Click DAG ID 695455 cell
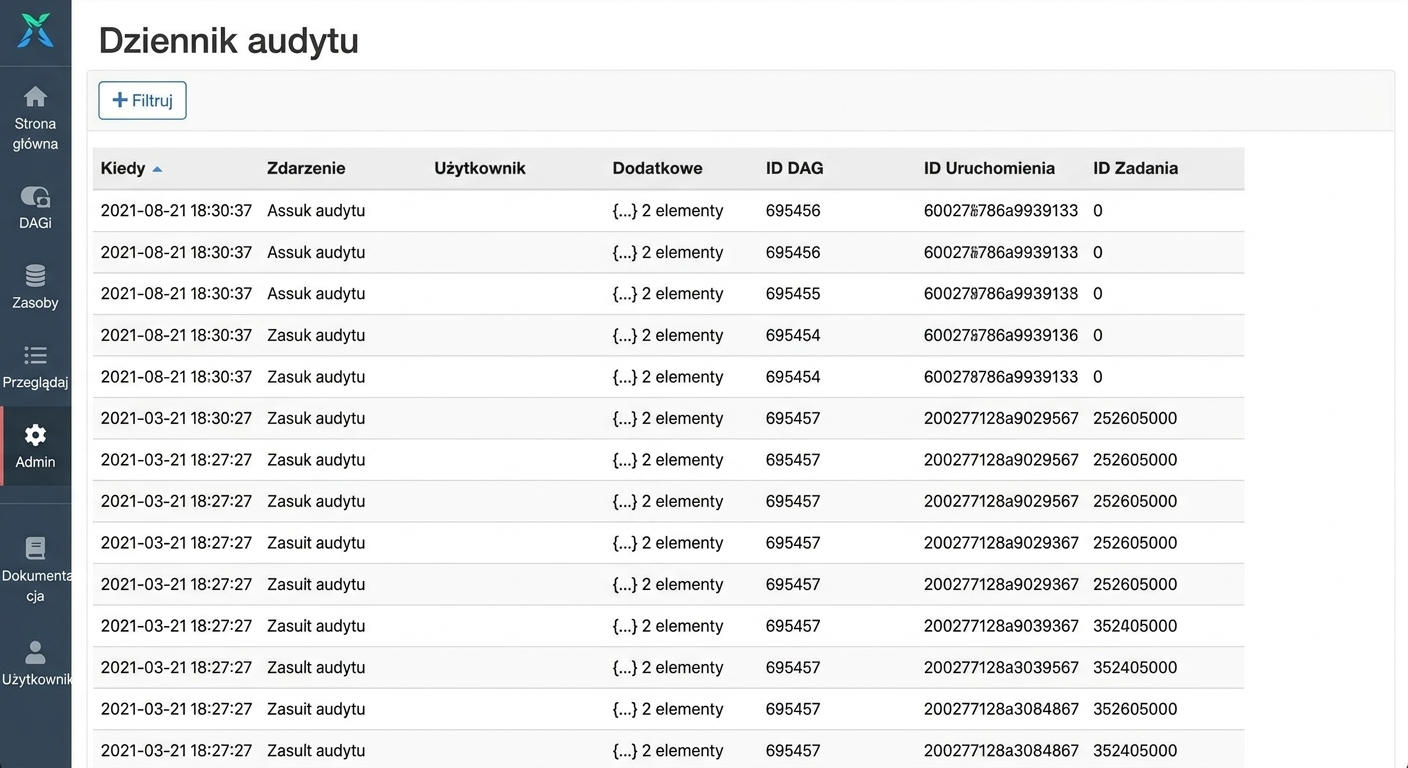1408x768 pixels. click(793, 294)
